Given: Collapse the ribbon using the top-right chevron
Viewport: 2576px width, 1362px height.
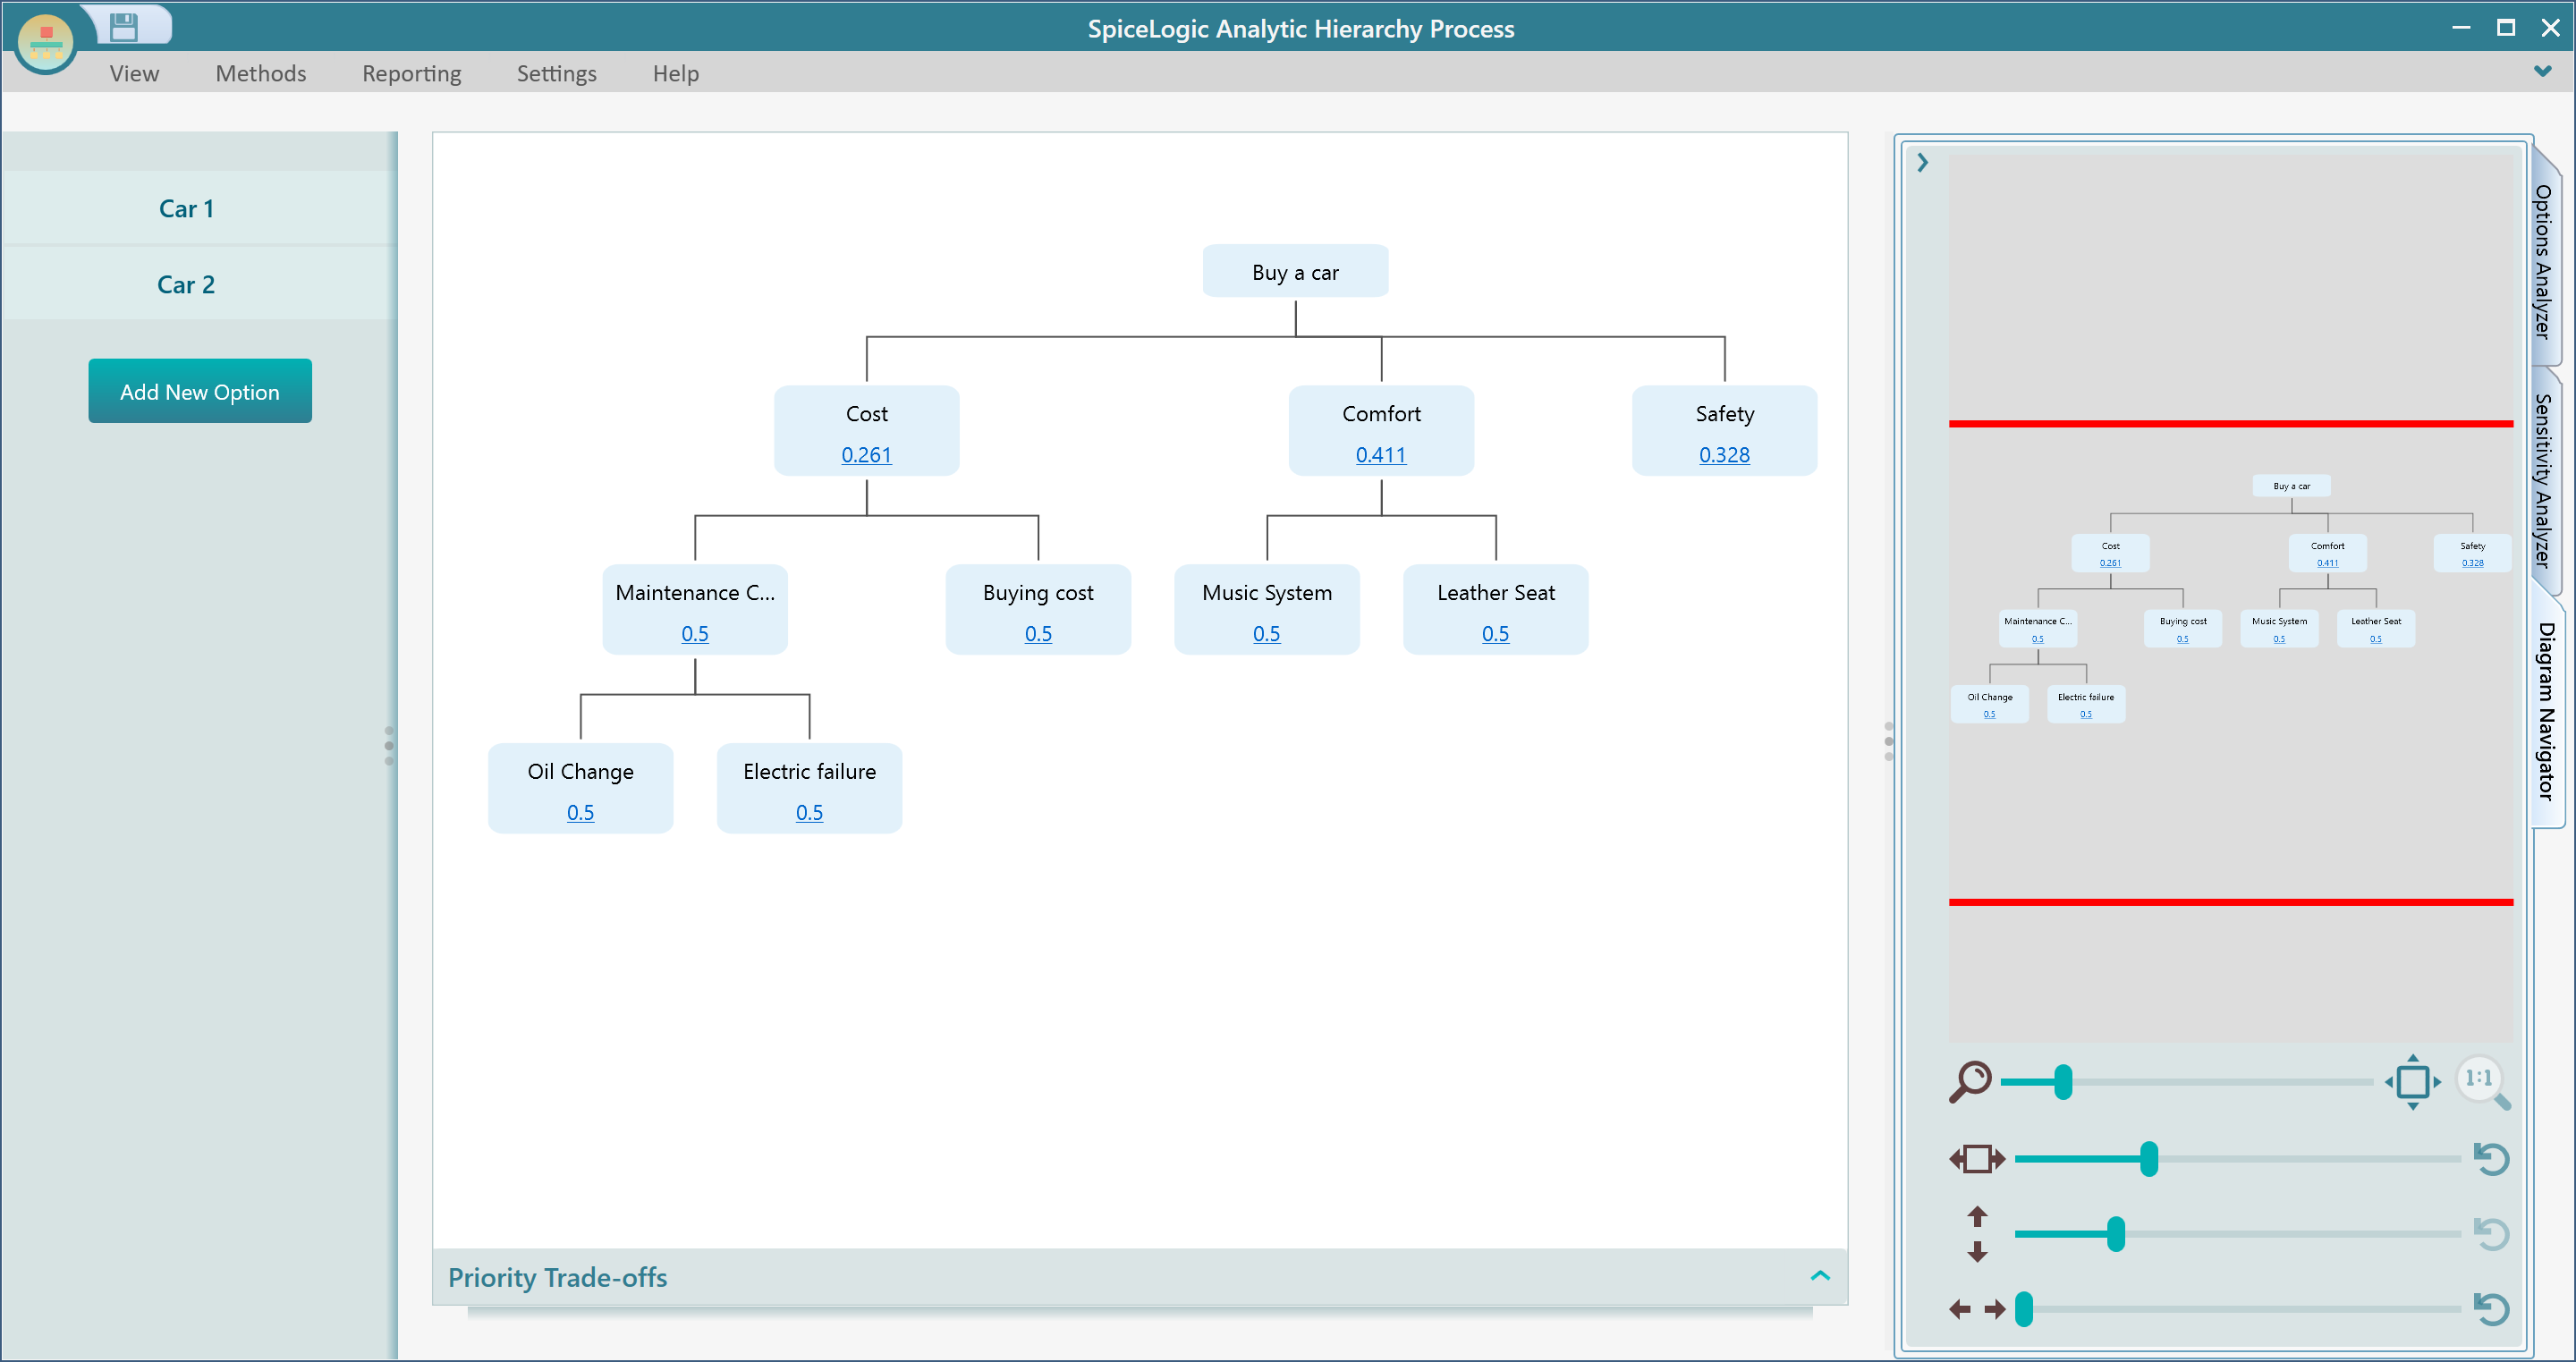Looking at the screenshot, I should click(x=2542, y=71).
